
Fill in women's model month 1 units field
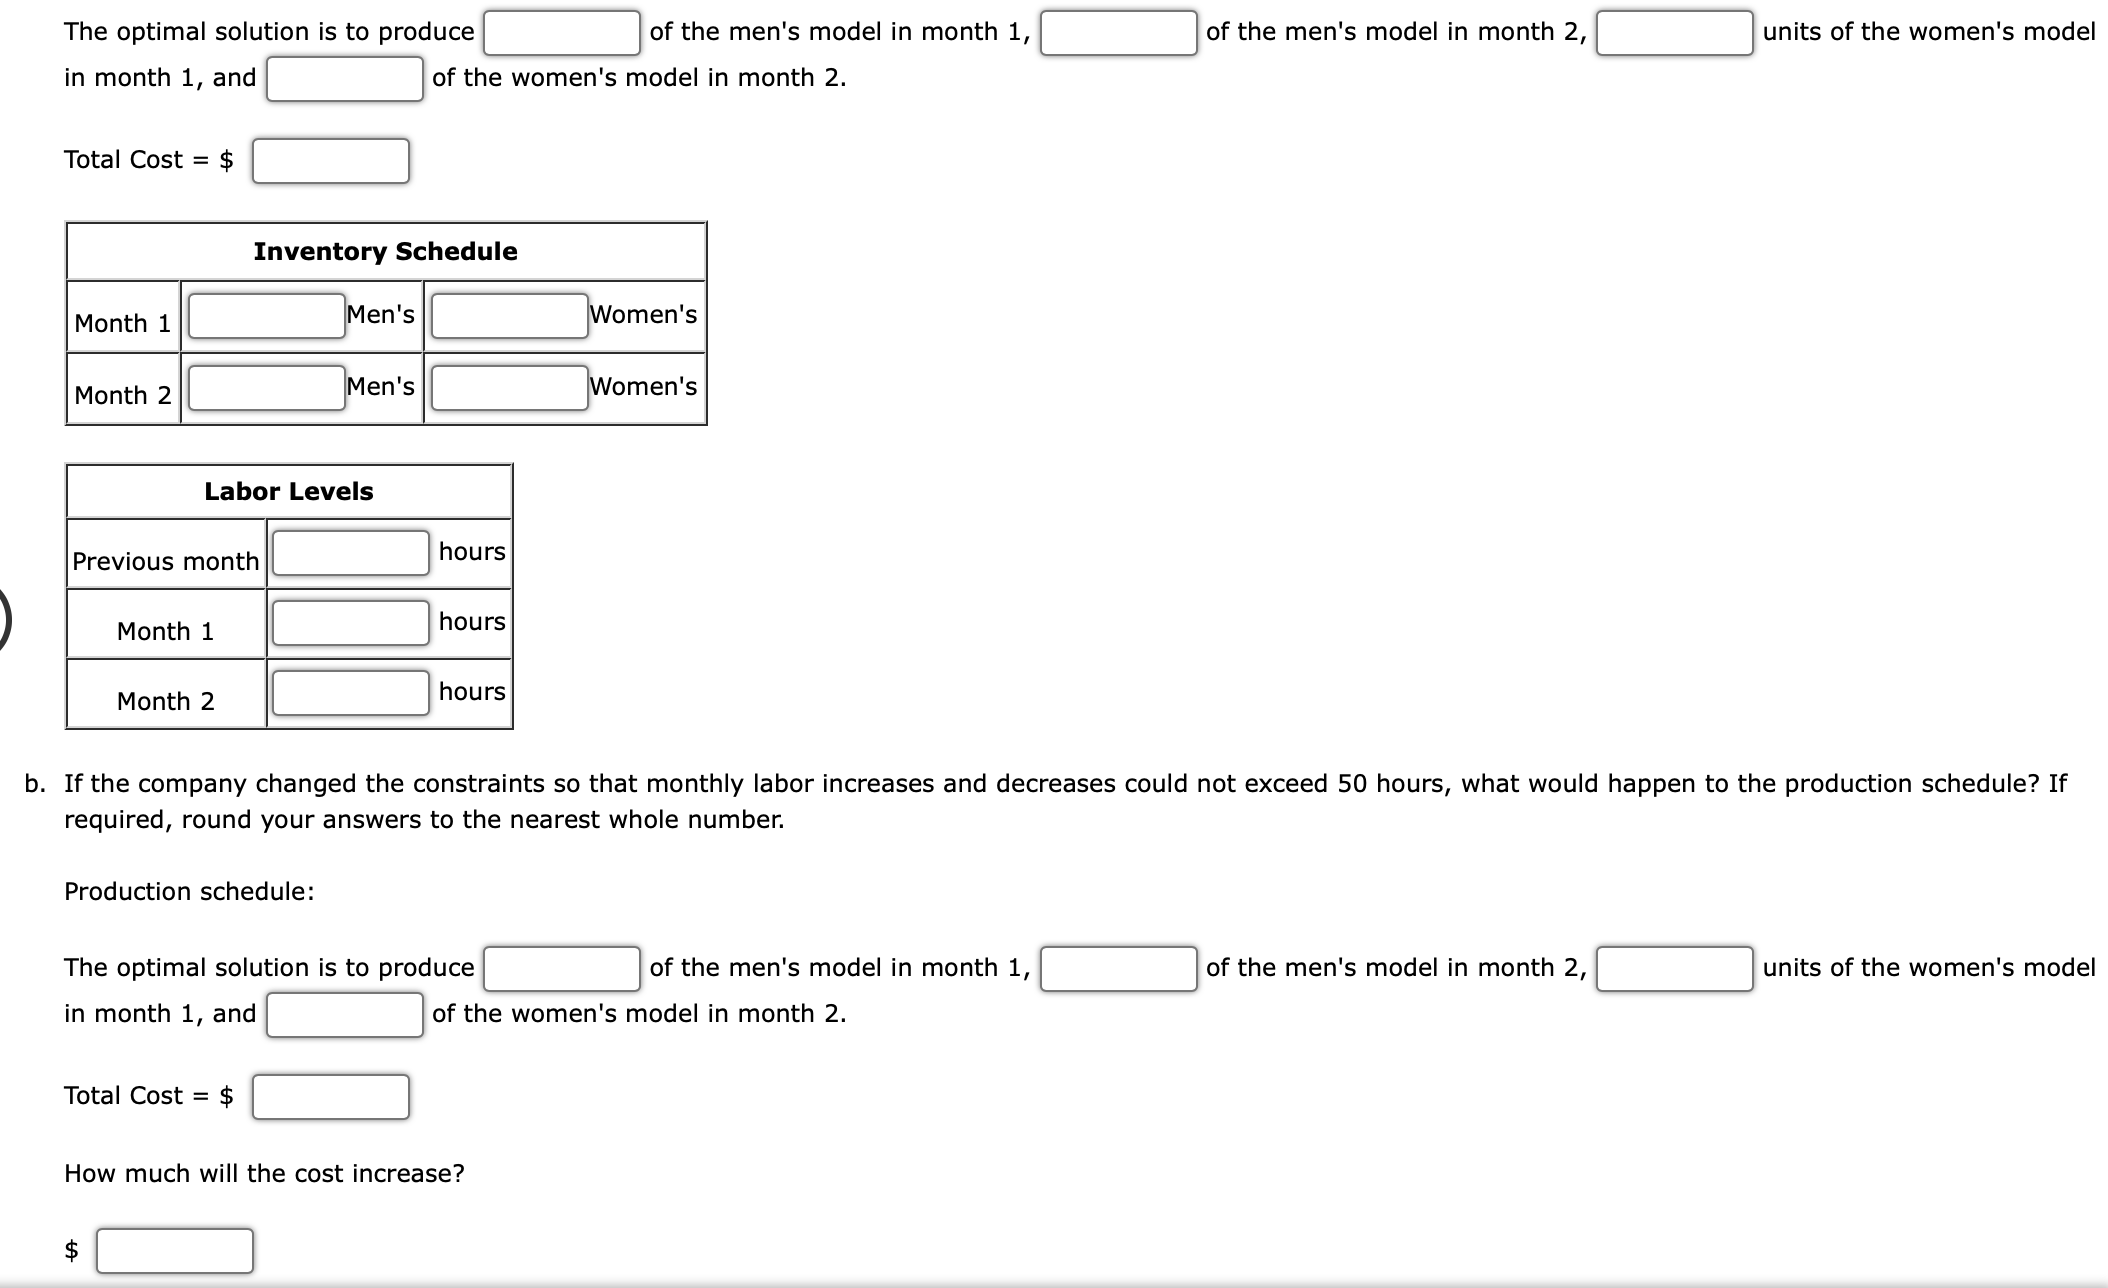click(1656, 27)
